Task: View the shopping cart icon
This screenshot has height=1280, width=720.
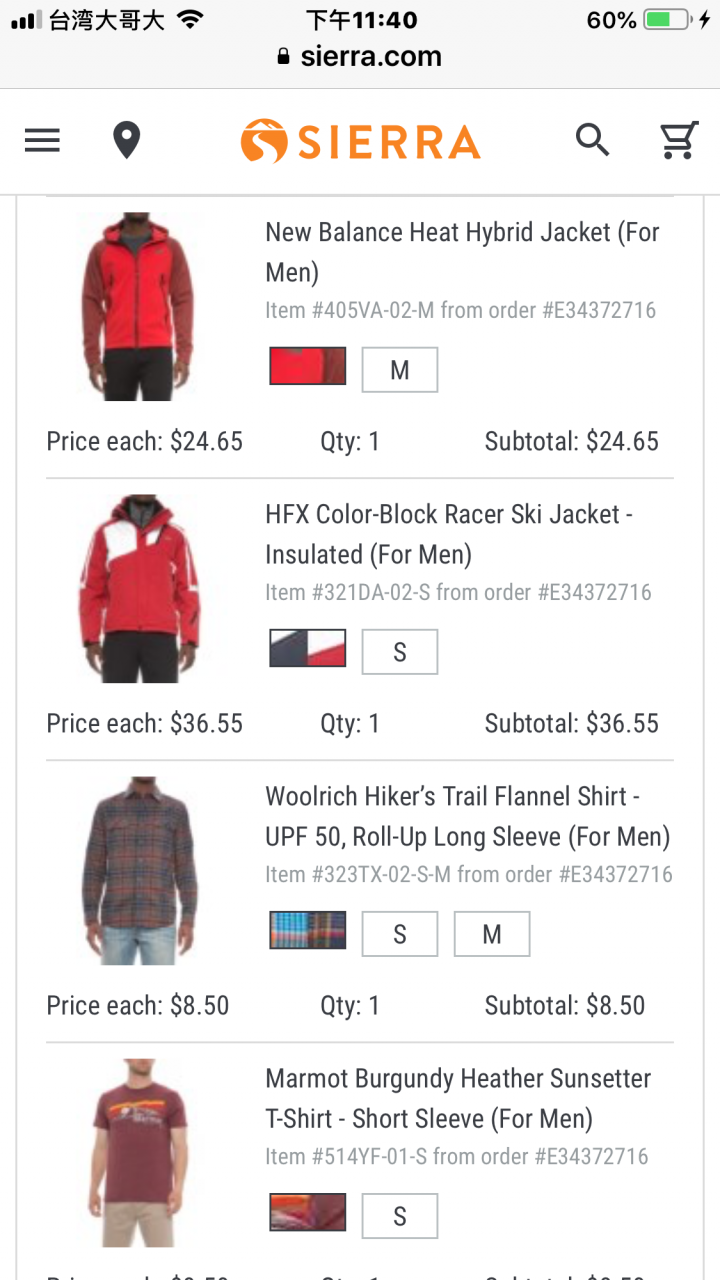Action: click(x=679, y=141)
